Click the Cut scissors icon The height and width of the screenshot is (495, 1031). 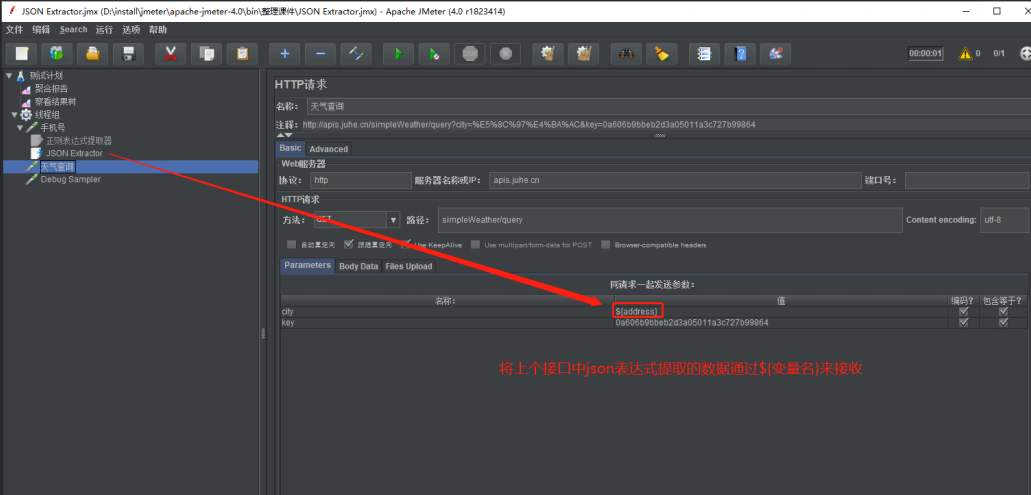171,54
